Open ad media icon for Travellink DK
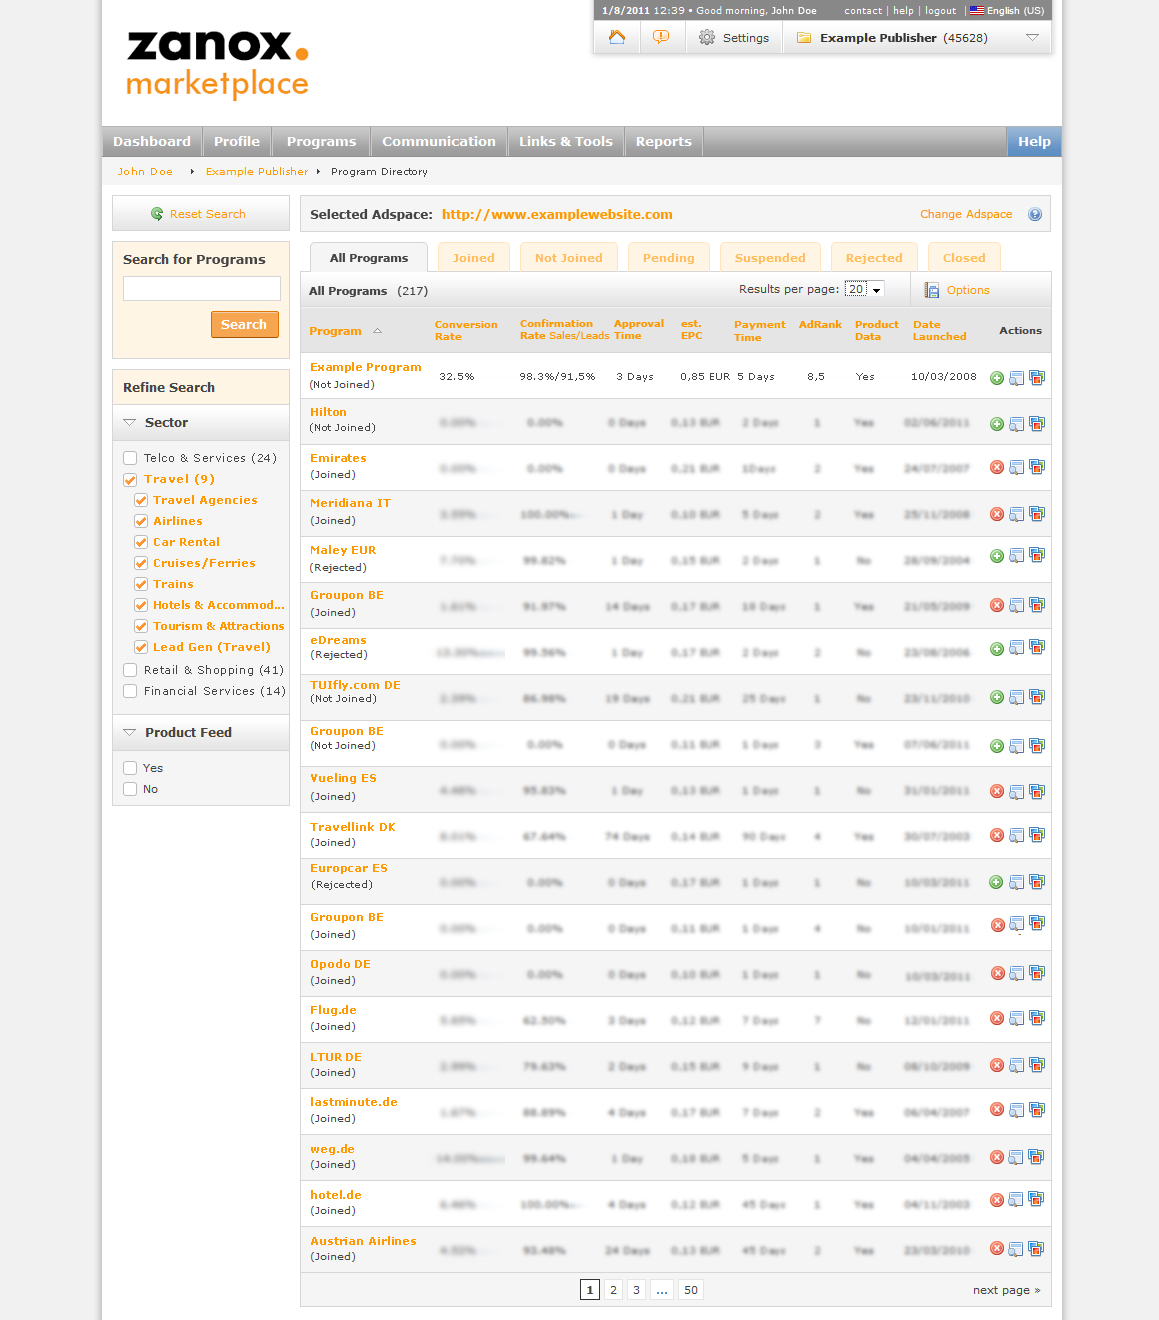The image size is (1159, 1320). coord(1037,835)
